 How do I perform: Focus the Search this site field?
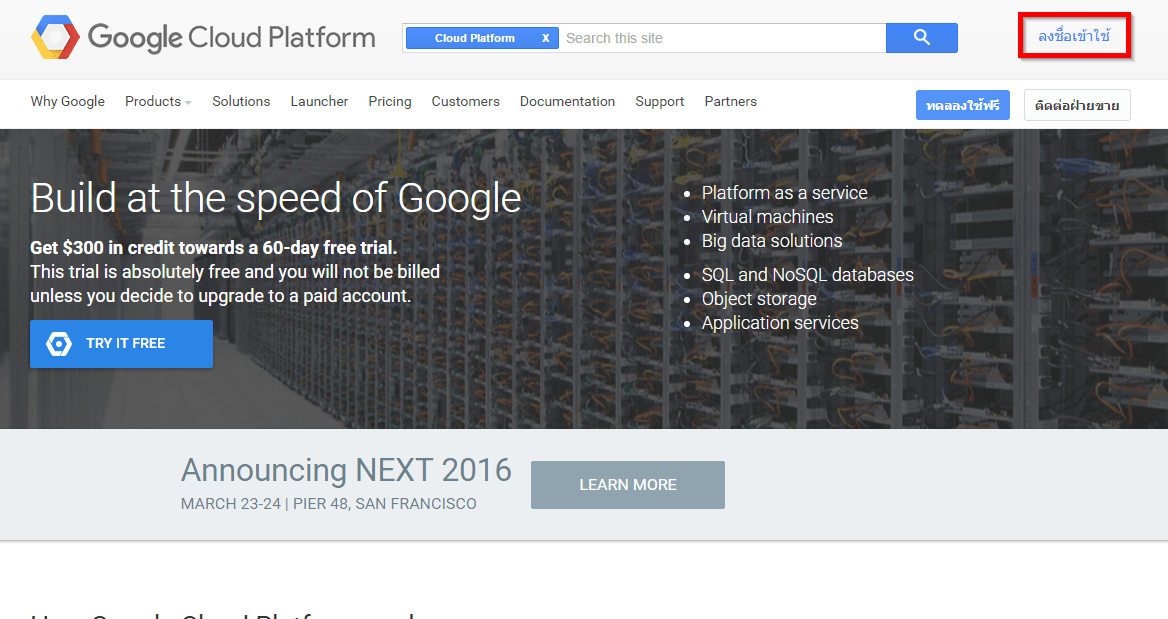[x=723, y=38]
